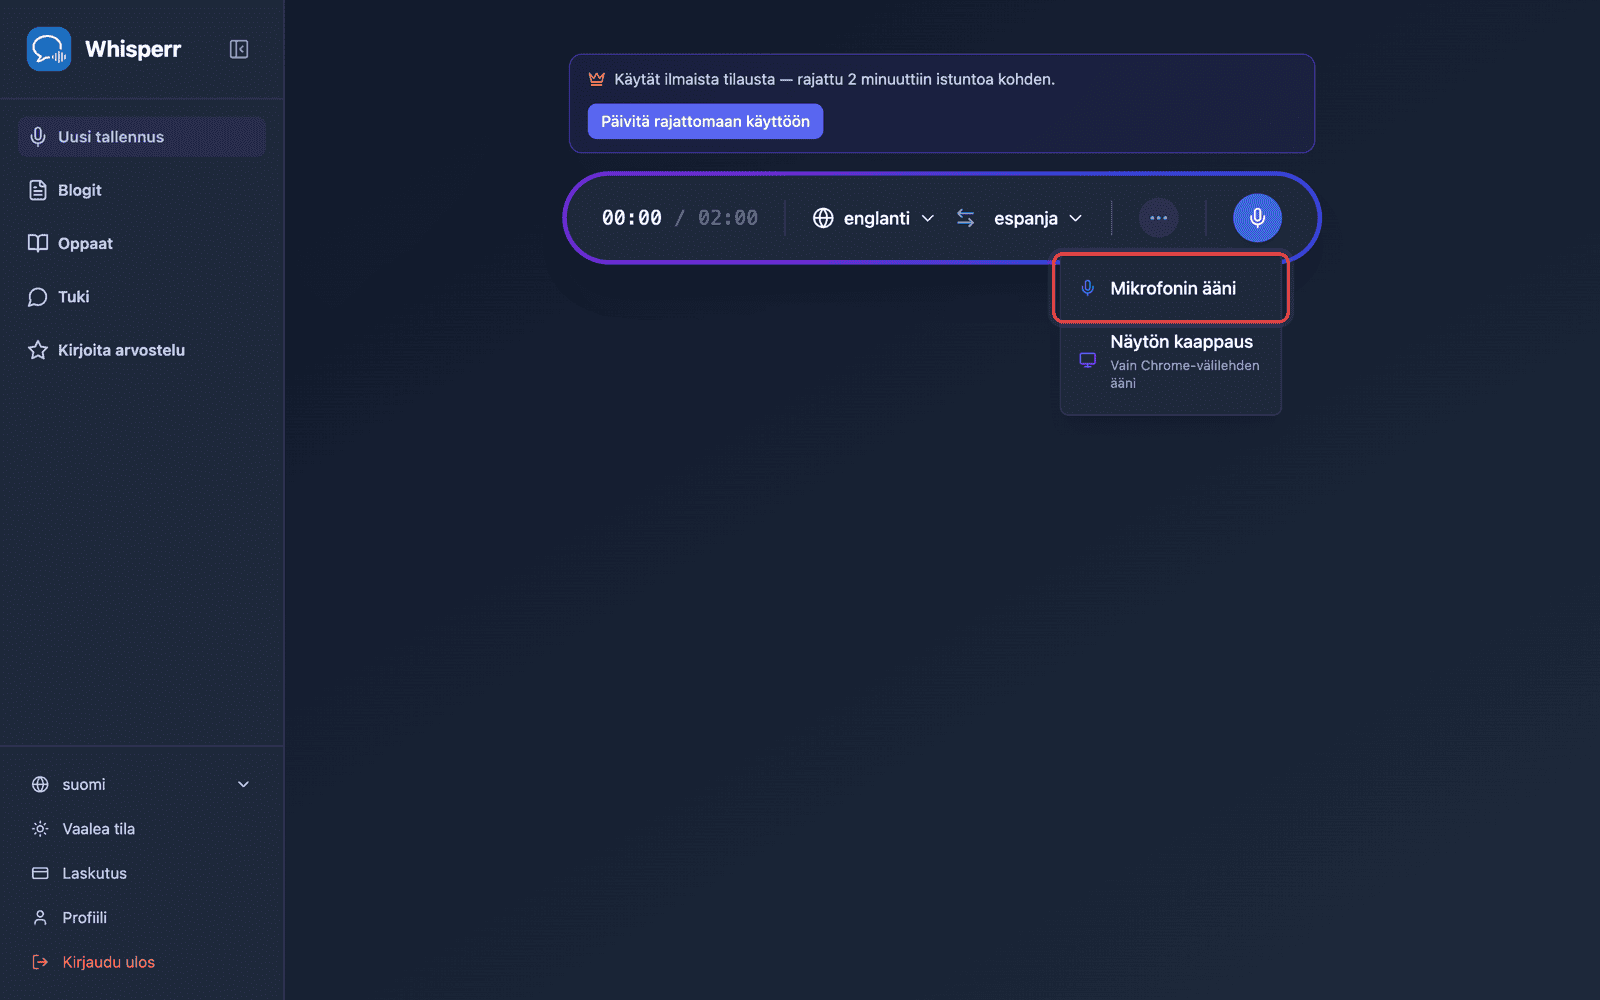Click the globe icon beside englanti
This screenshot has height=1000, width=1600.
(823, 218)
